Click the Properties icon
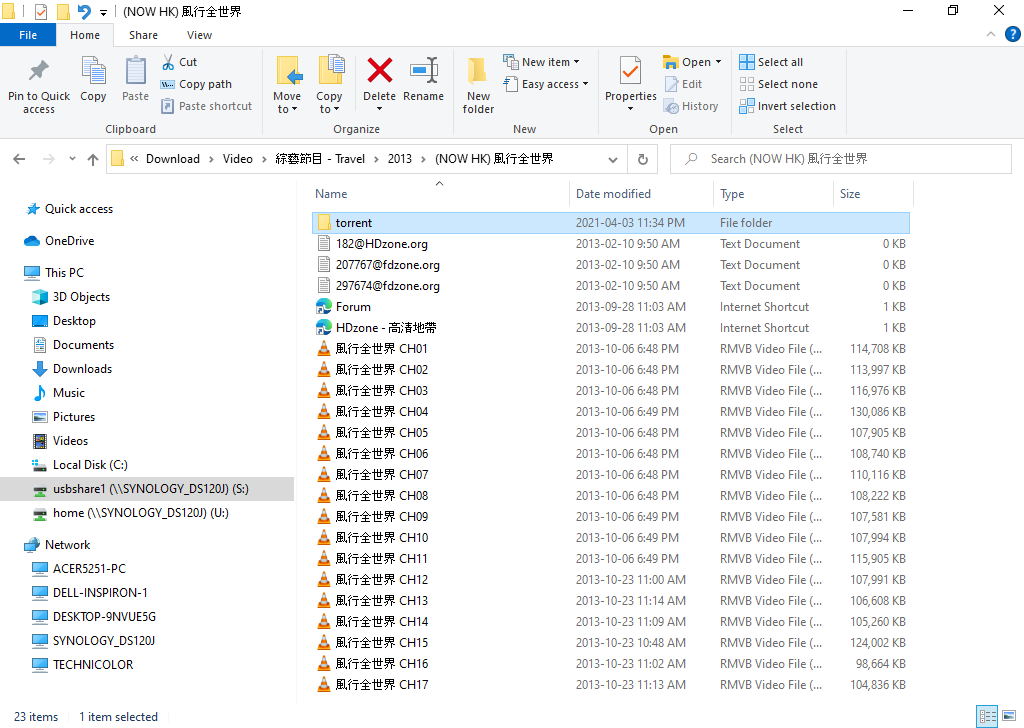The width and height of the screenshot is (1024, 728). (630, 71)
